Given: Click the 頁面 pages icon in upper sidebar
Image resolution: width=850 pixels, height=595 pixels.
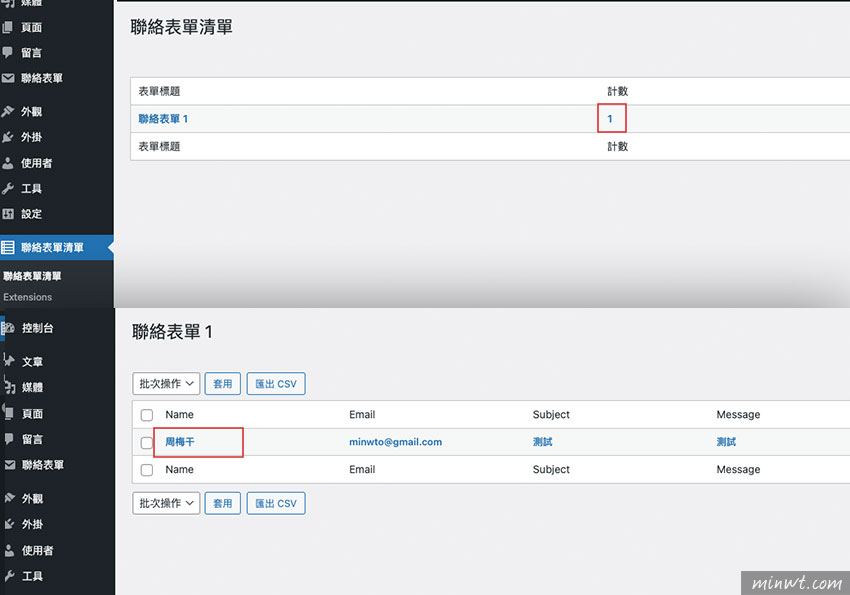Looking at the screenshot, I should (x=7, y=27).
